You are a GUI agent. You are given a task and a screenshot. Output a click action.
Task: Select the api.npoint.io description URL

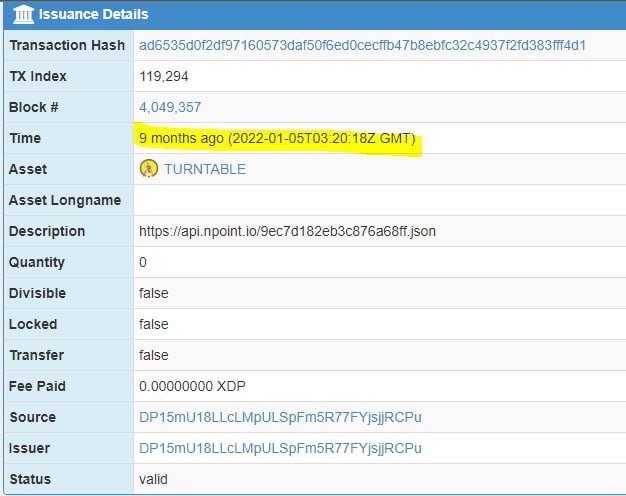[x=287, y=231]
